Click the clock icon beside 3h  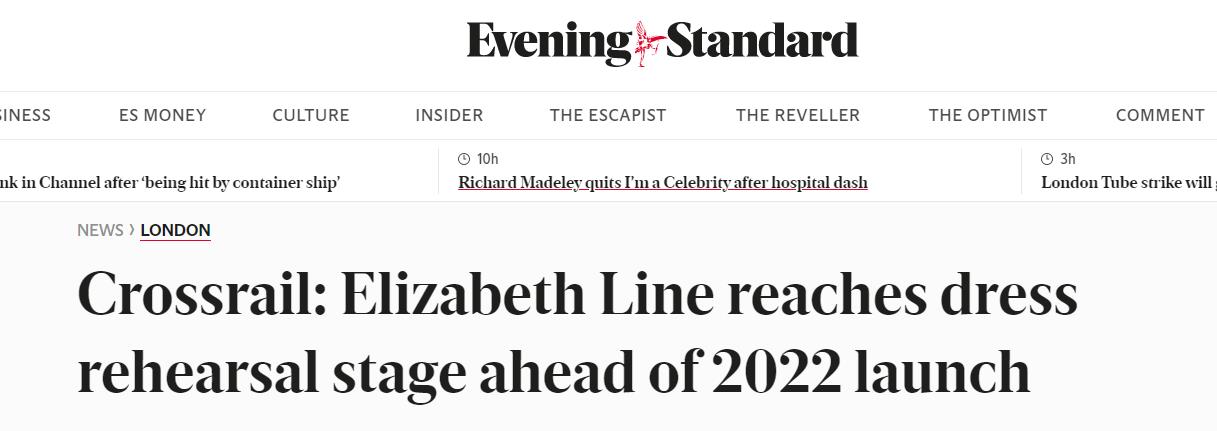pyautogui.click(x=1047, y=159)
